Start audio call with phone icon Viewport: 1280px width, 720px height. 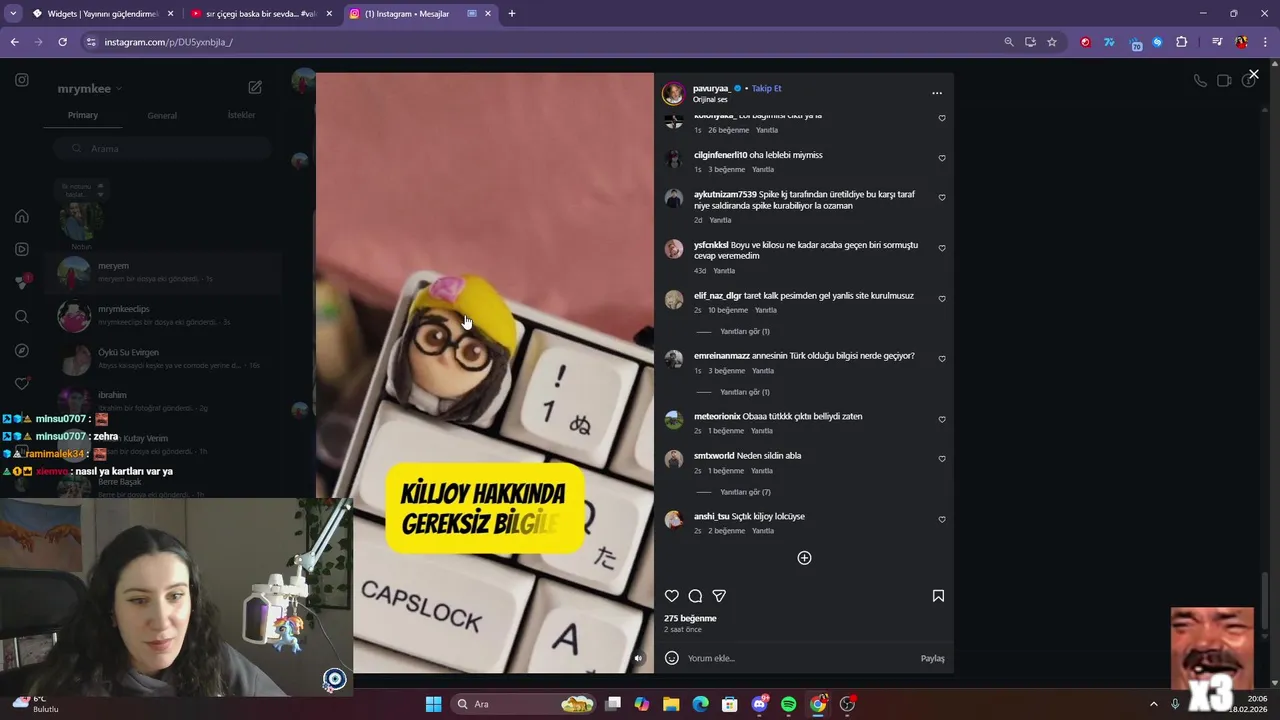coord(1200,81)
